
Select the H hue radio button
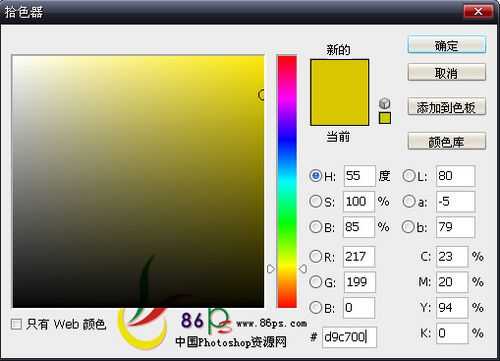[x=315, y=176]
